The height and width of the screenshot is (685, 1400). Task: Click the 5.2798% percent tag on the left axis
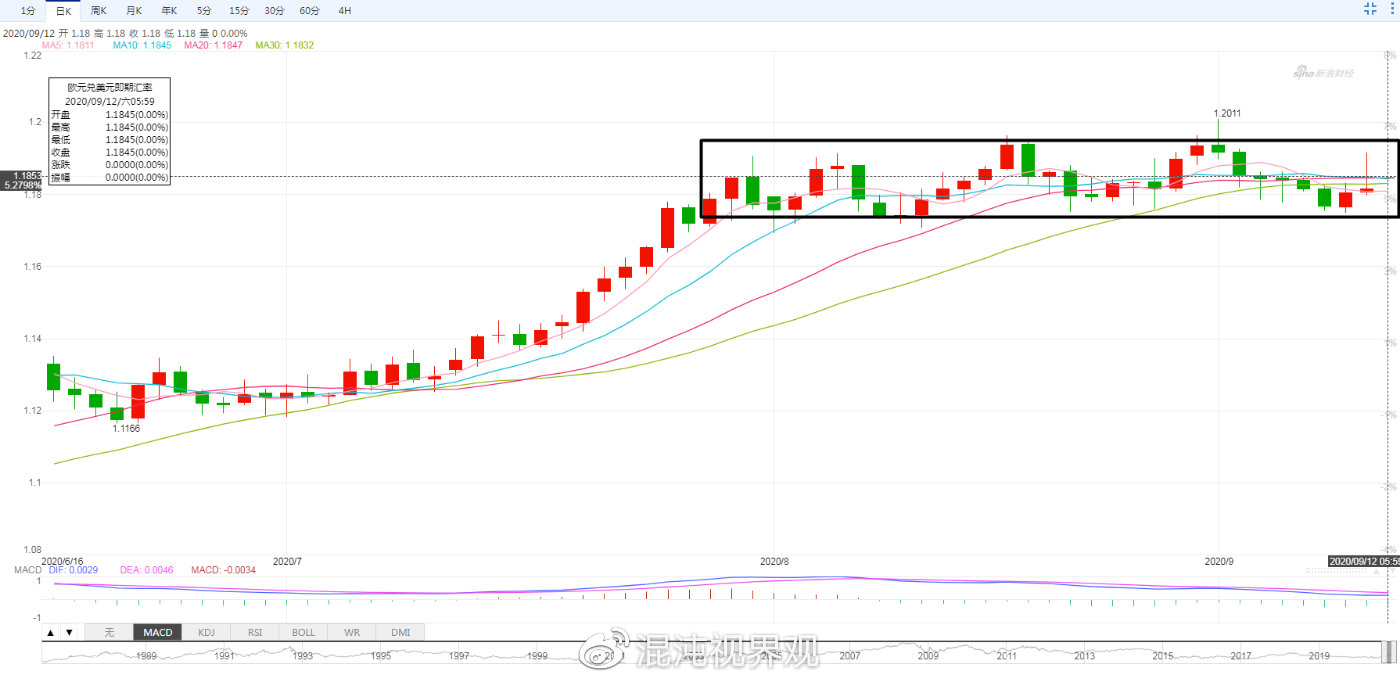coord(20,186)
